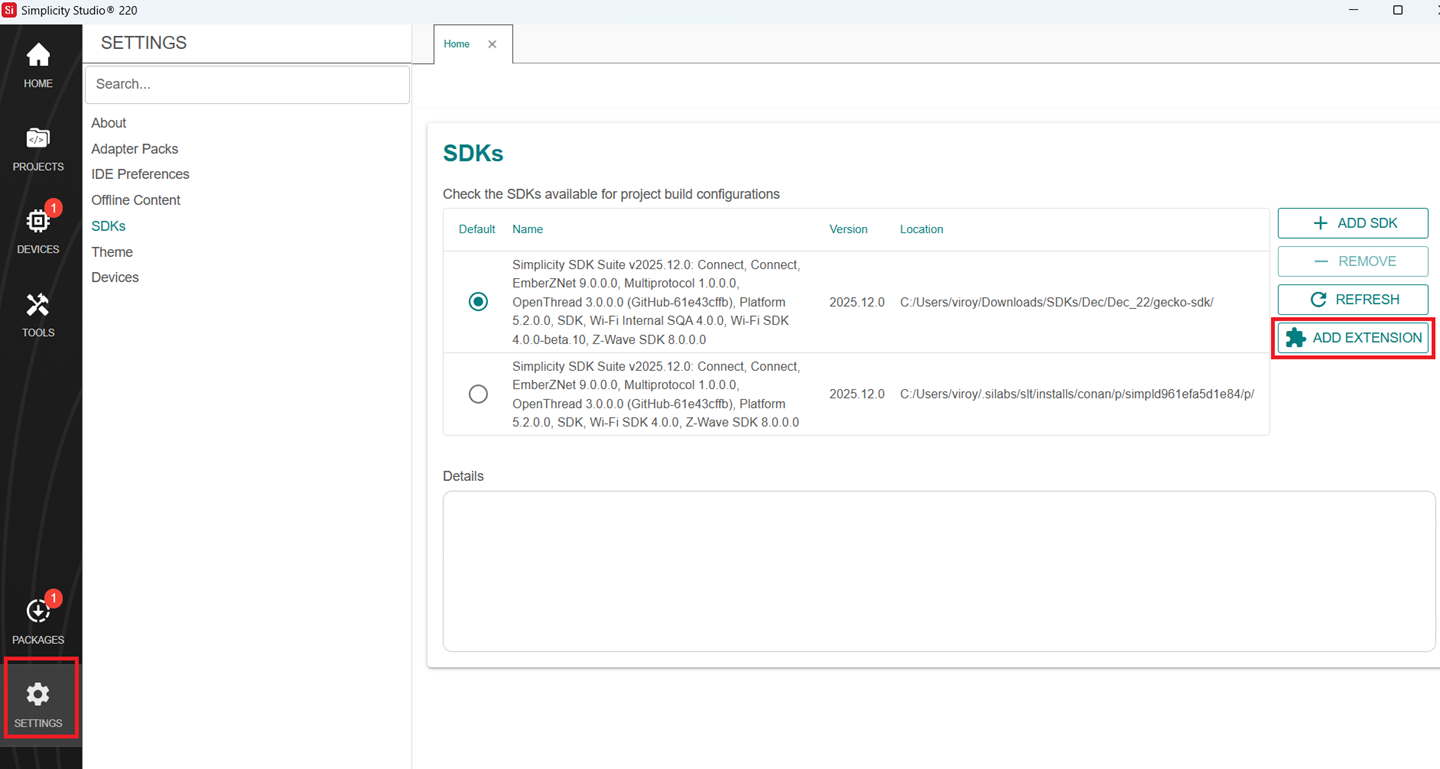The height and width of the screenshot is (769, 1440).
Task: Switch to the Home tab
Action: click(456, 44)
